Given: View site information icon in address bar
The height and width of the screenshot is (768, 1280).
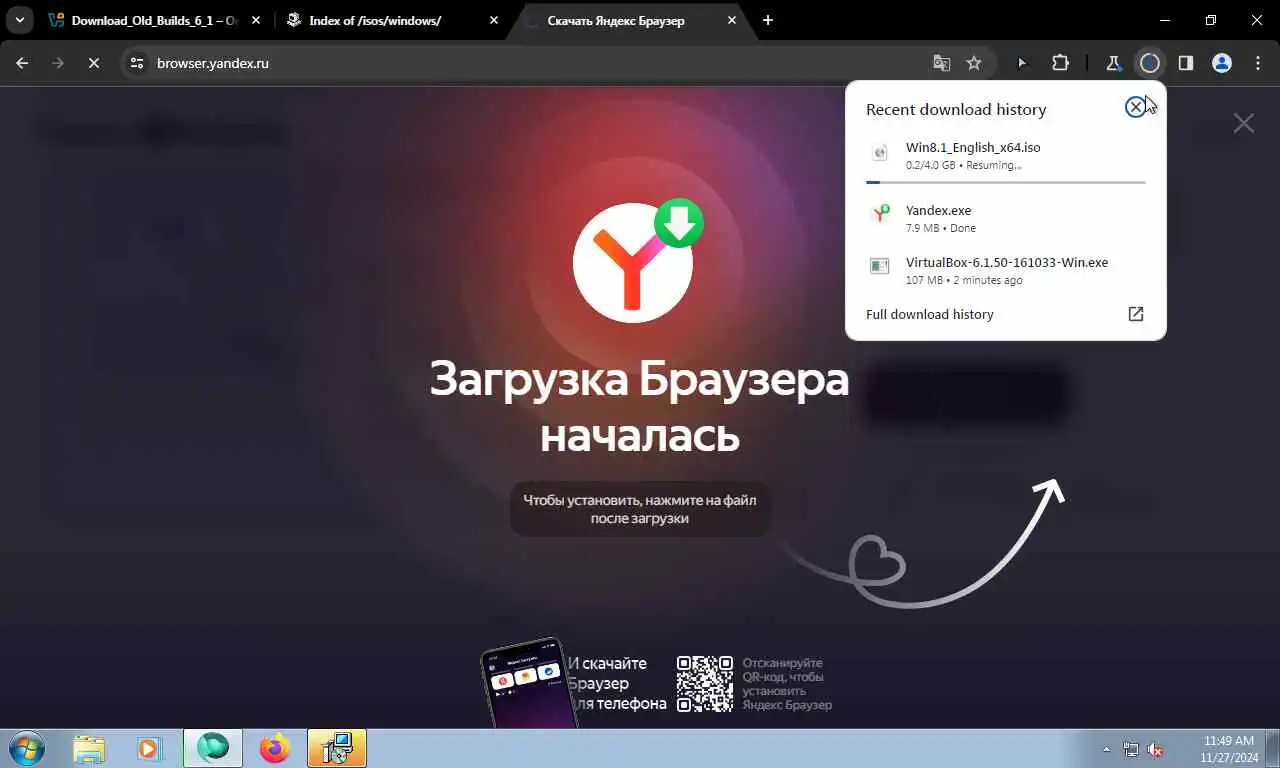Looking at the screenshot, I should [x=138, y=63].
